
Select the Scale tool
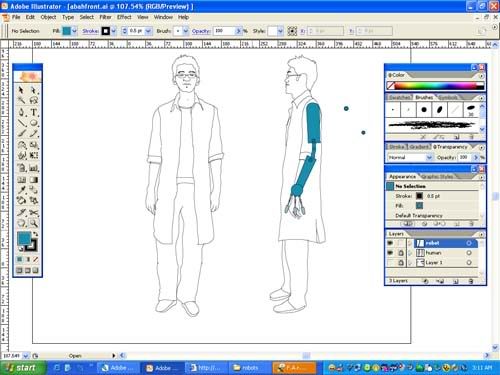pos(33,145)
